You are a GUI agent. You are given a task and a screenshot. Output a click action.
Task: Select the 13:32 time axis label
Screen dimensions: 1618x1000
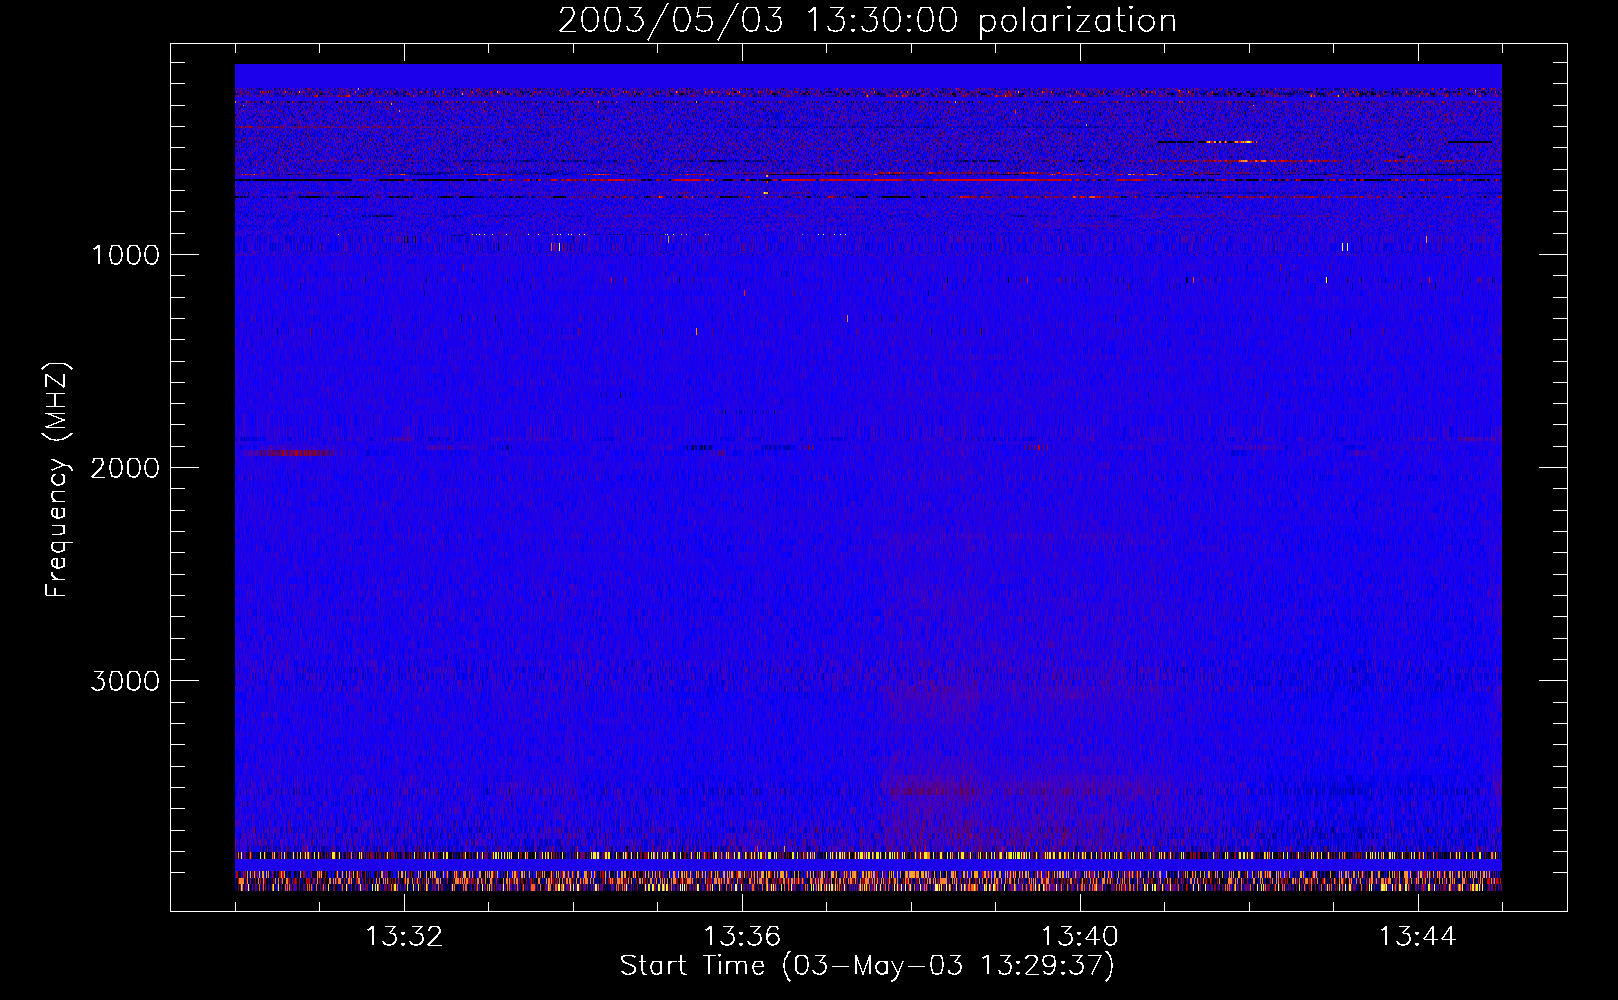[404, 937]
